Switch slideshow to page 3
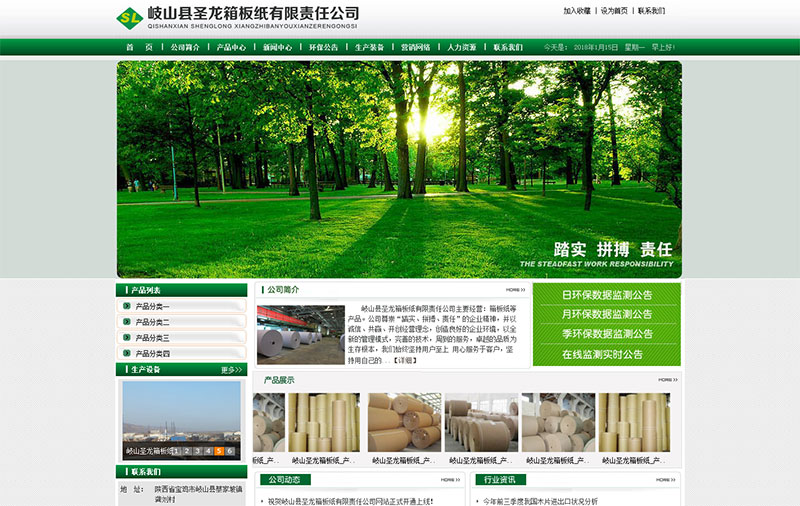 [197, 451]
